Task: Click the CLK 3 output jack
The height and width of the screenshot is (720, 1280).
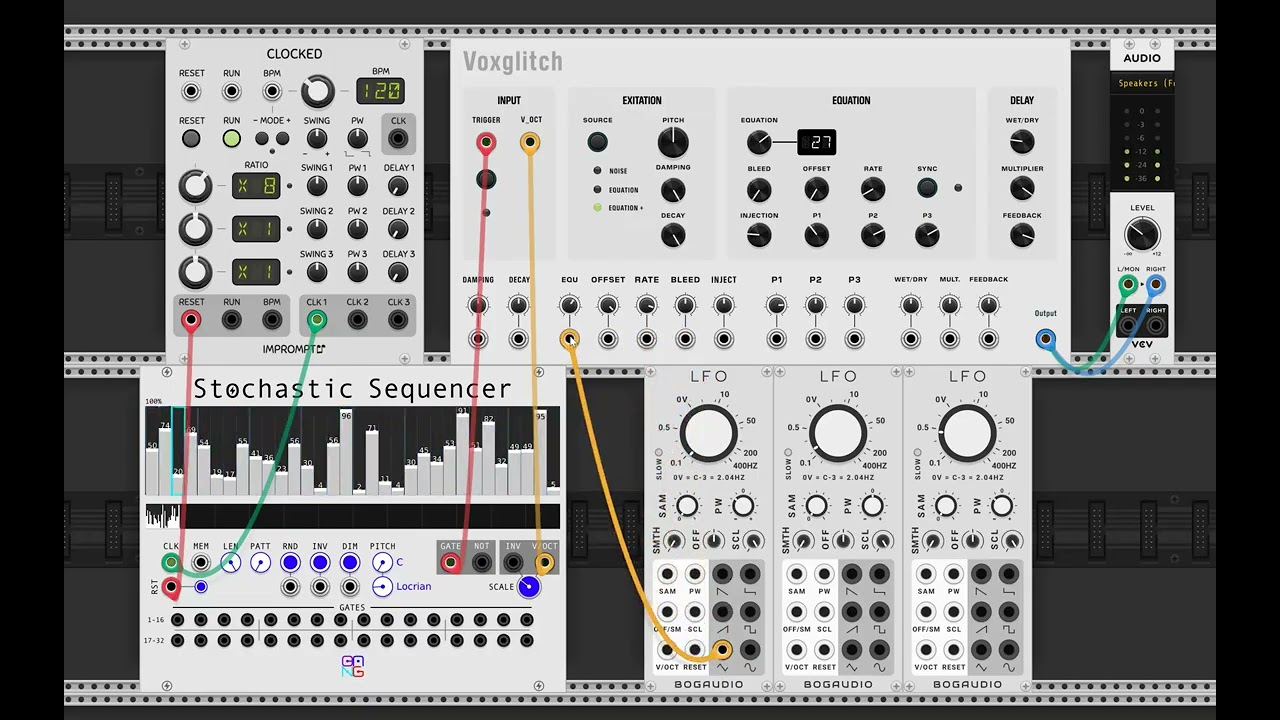Action: tap(398, 320)
